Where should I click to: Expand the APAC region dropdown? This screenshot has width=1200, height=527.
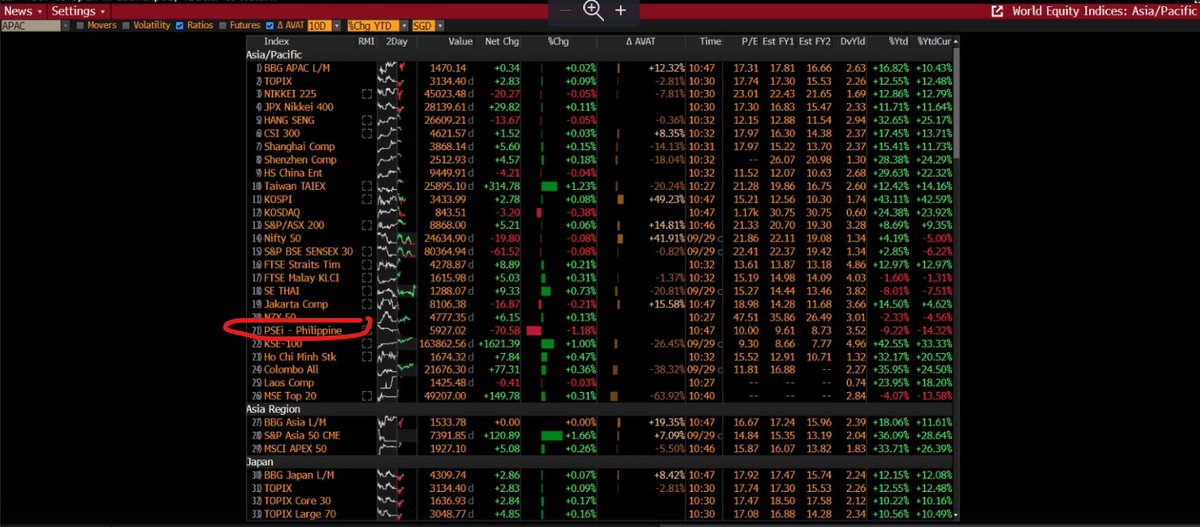[x=35, y=24]
